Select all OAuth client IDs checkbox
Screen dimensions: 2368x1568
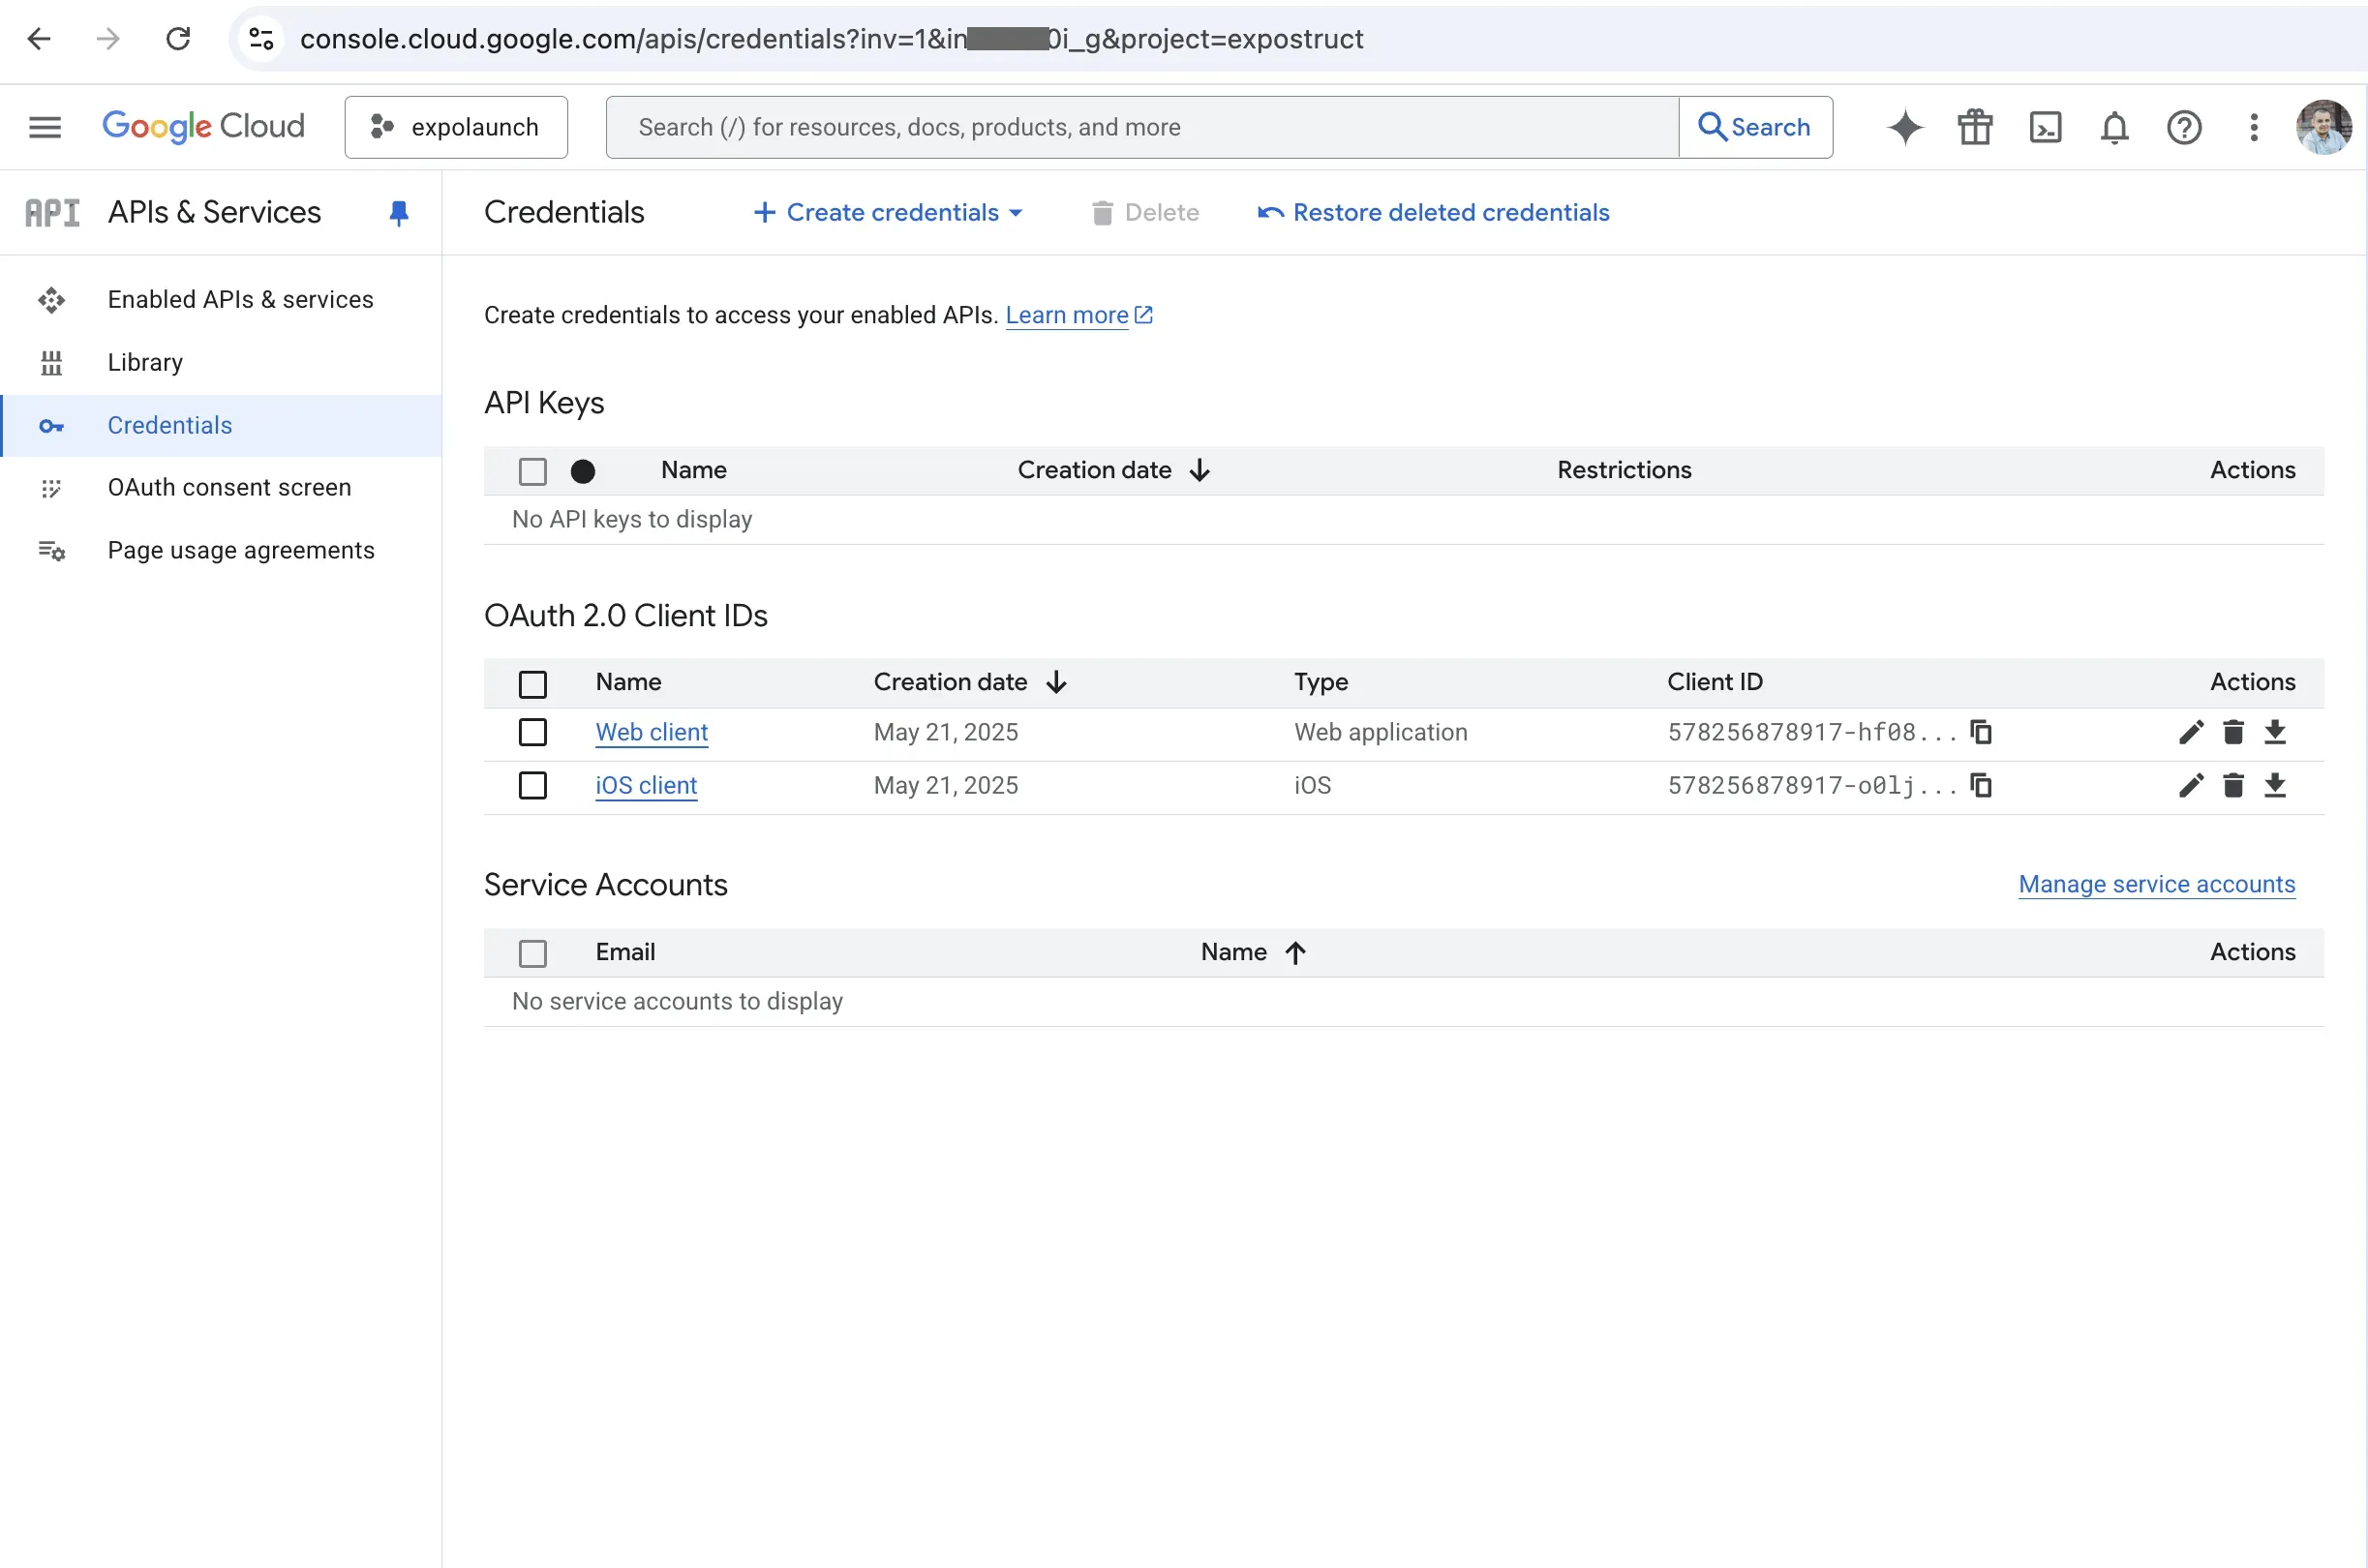tap(533, 684)
